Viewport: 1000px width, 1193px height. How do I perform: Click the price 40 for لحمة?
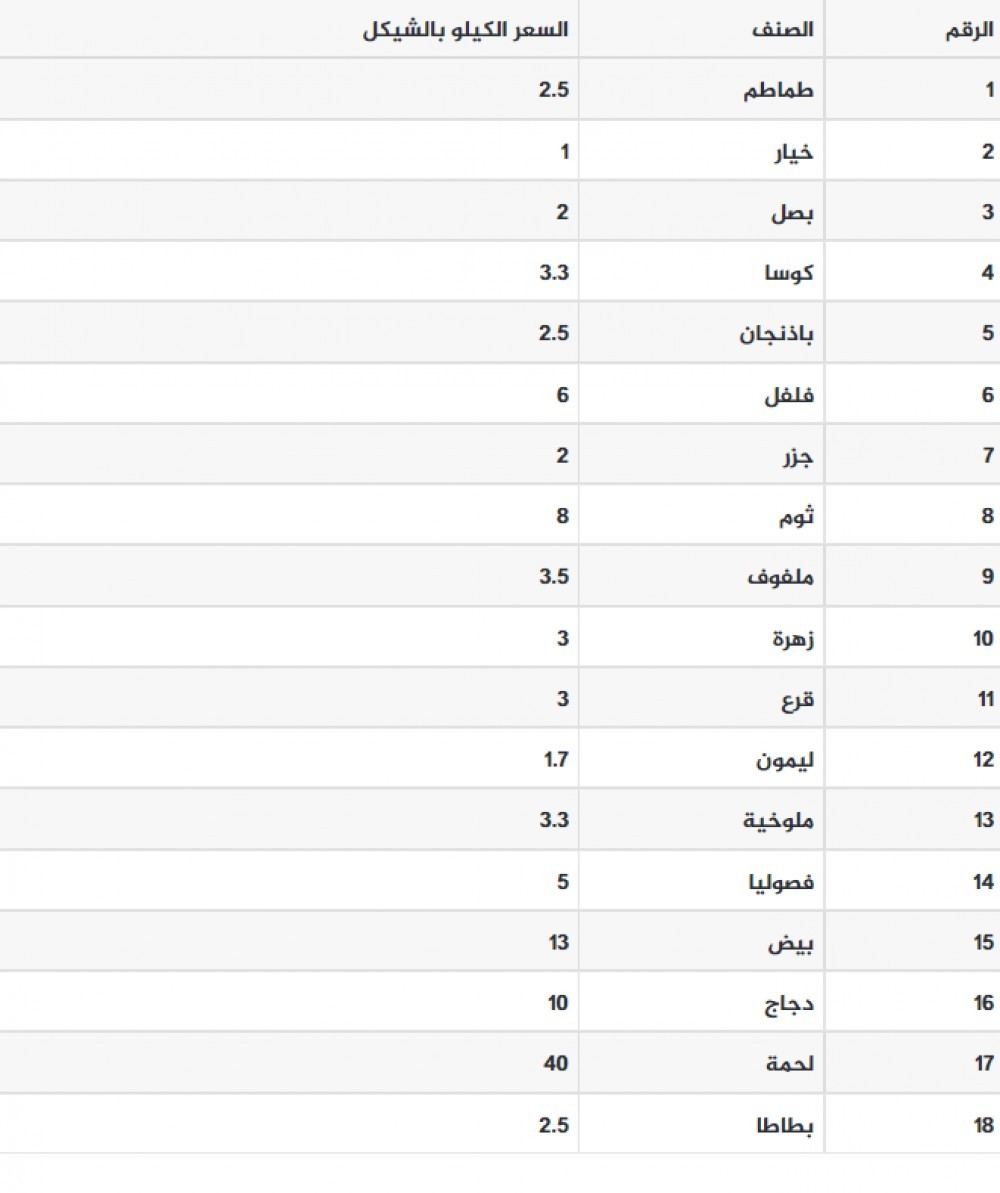pos(556,1063)
